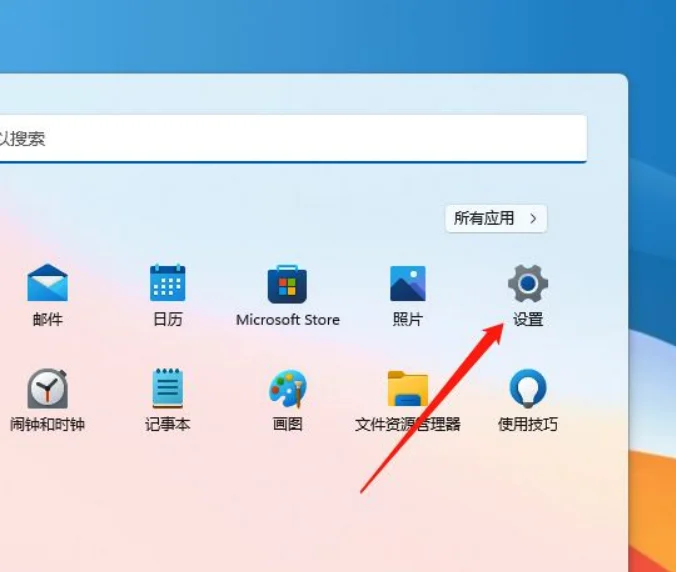Open 设置 settings gear icon
Viewport: 676px width, 572px height.
[x=528, y=284]
